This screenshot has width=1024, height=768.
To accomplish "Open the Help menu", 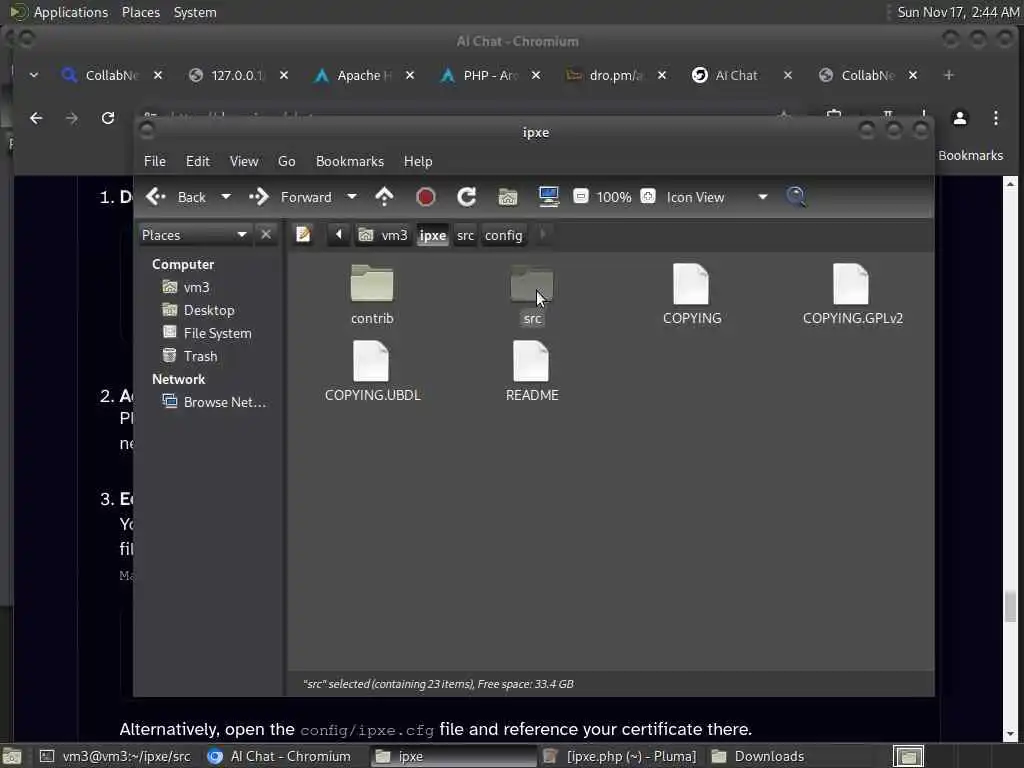I will [x=418, y=161].
